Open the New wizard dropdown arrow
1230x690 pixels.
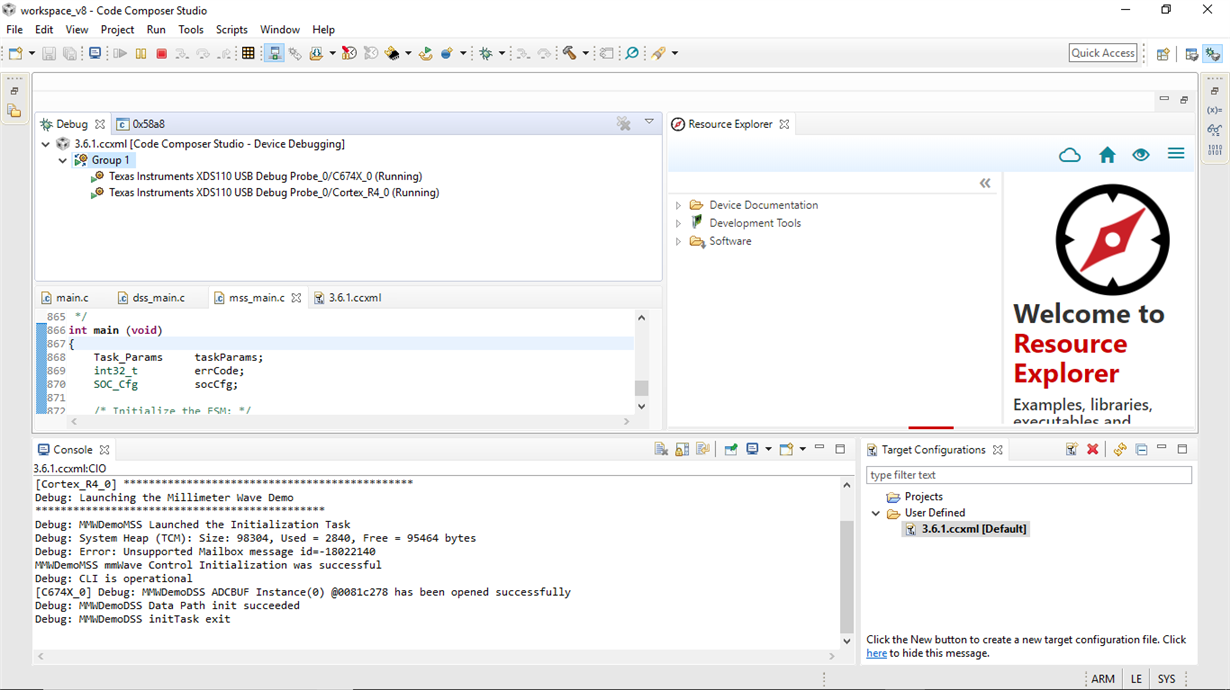32,53
